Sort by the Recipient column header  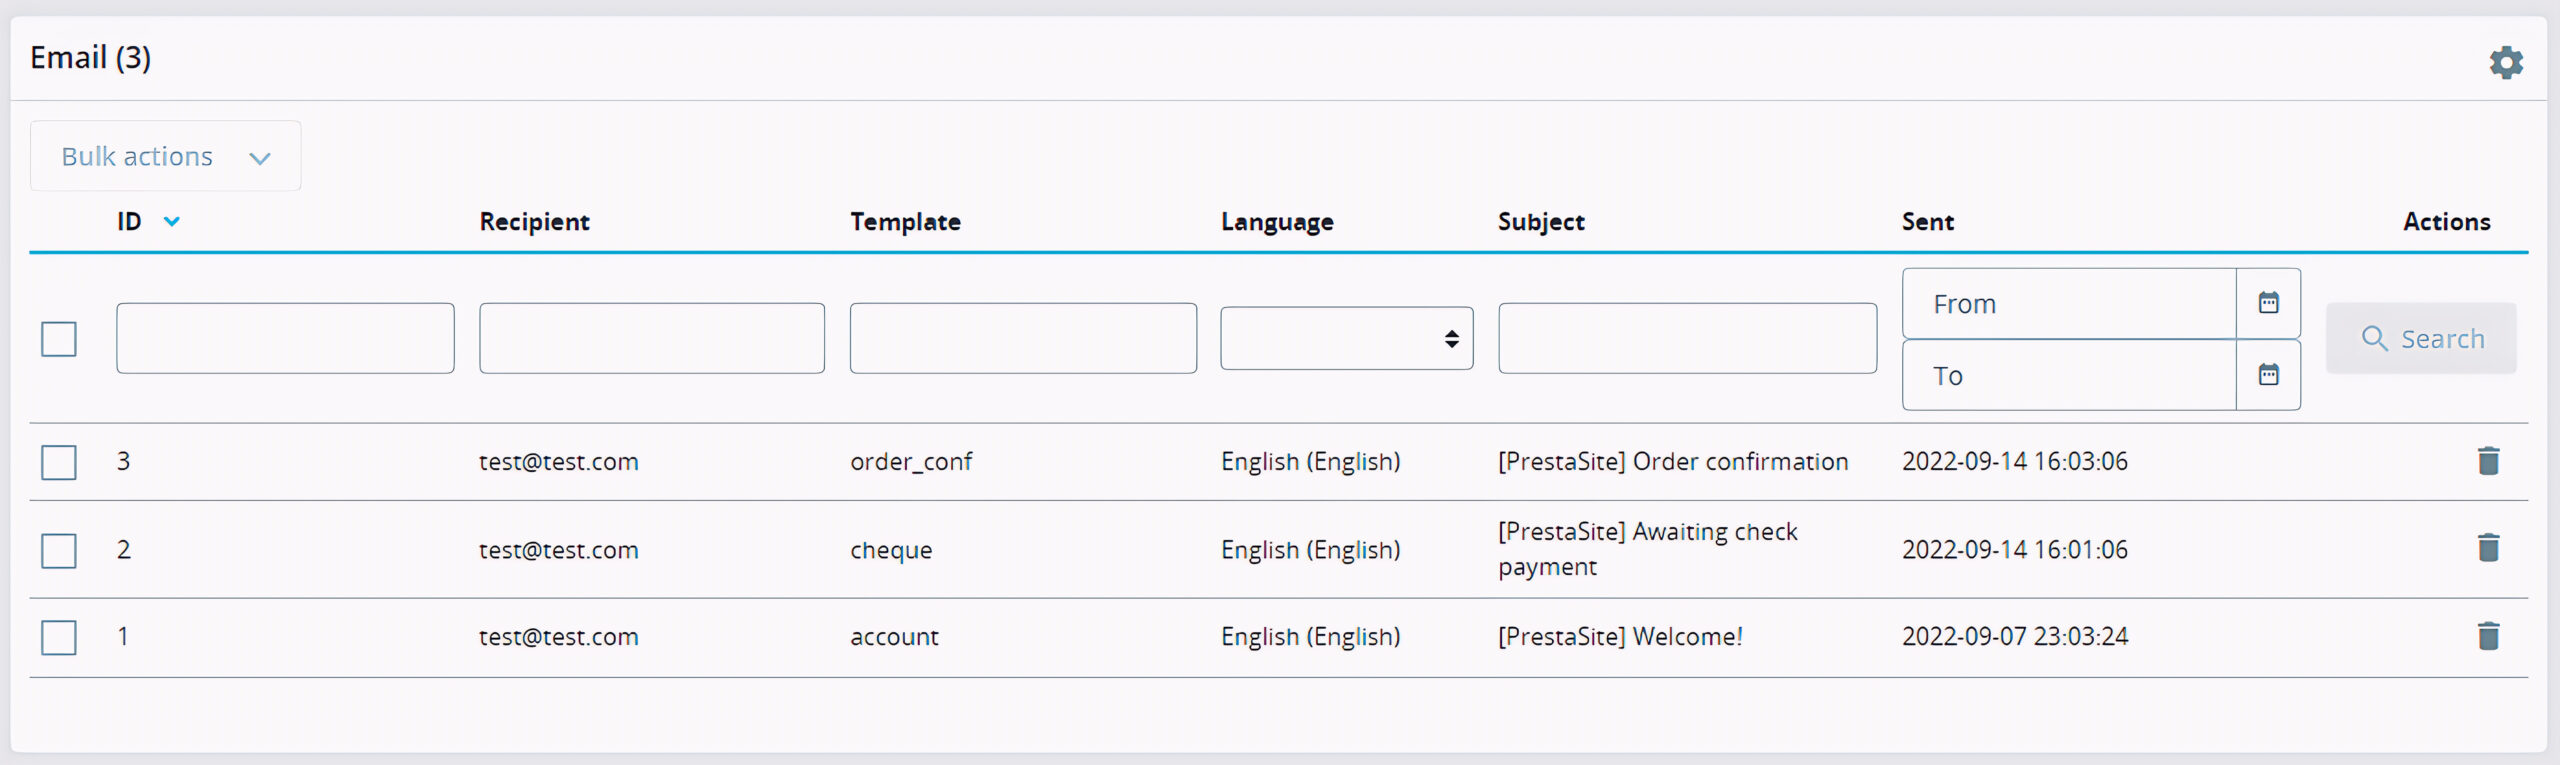(534, 222)
